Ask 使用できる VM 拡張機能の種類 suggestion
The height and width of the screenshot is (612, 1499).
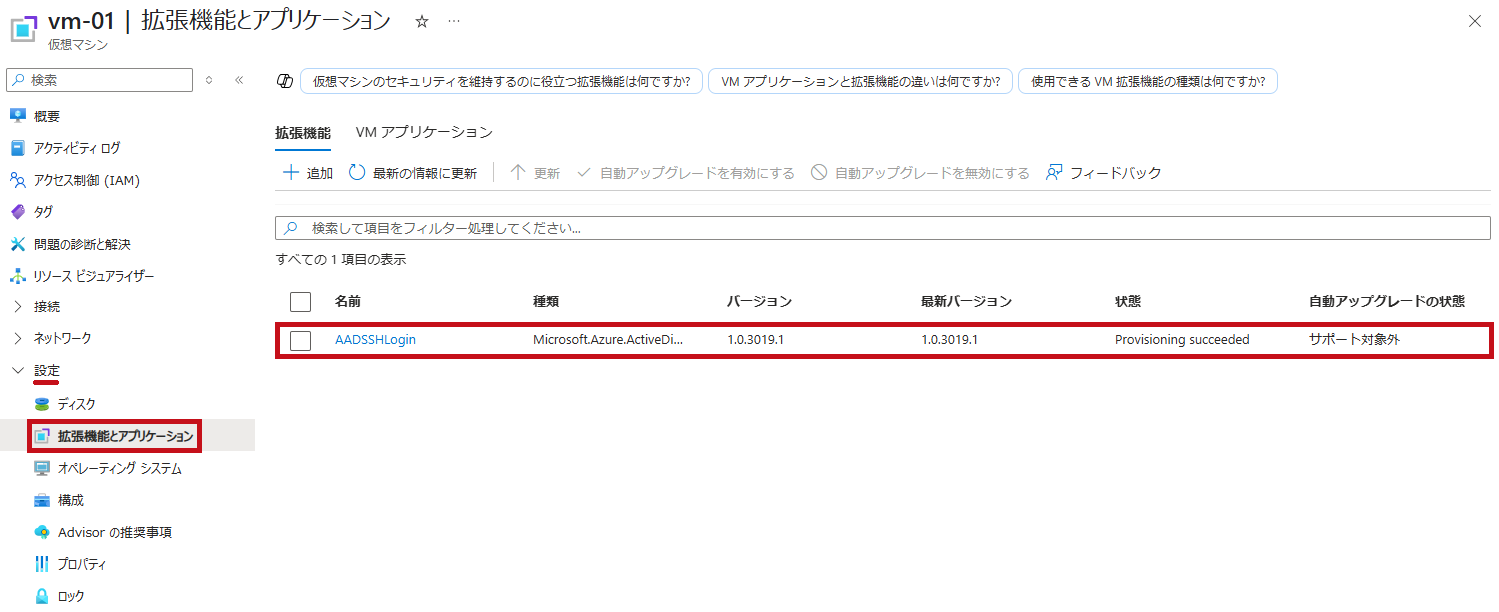(1148, 81)
